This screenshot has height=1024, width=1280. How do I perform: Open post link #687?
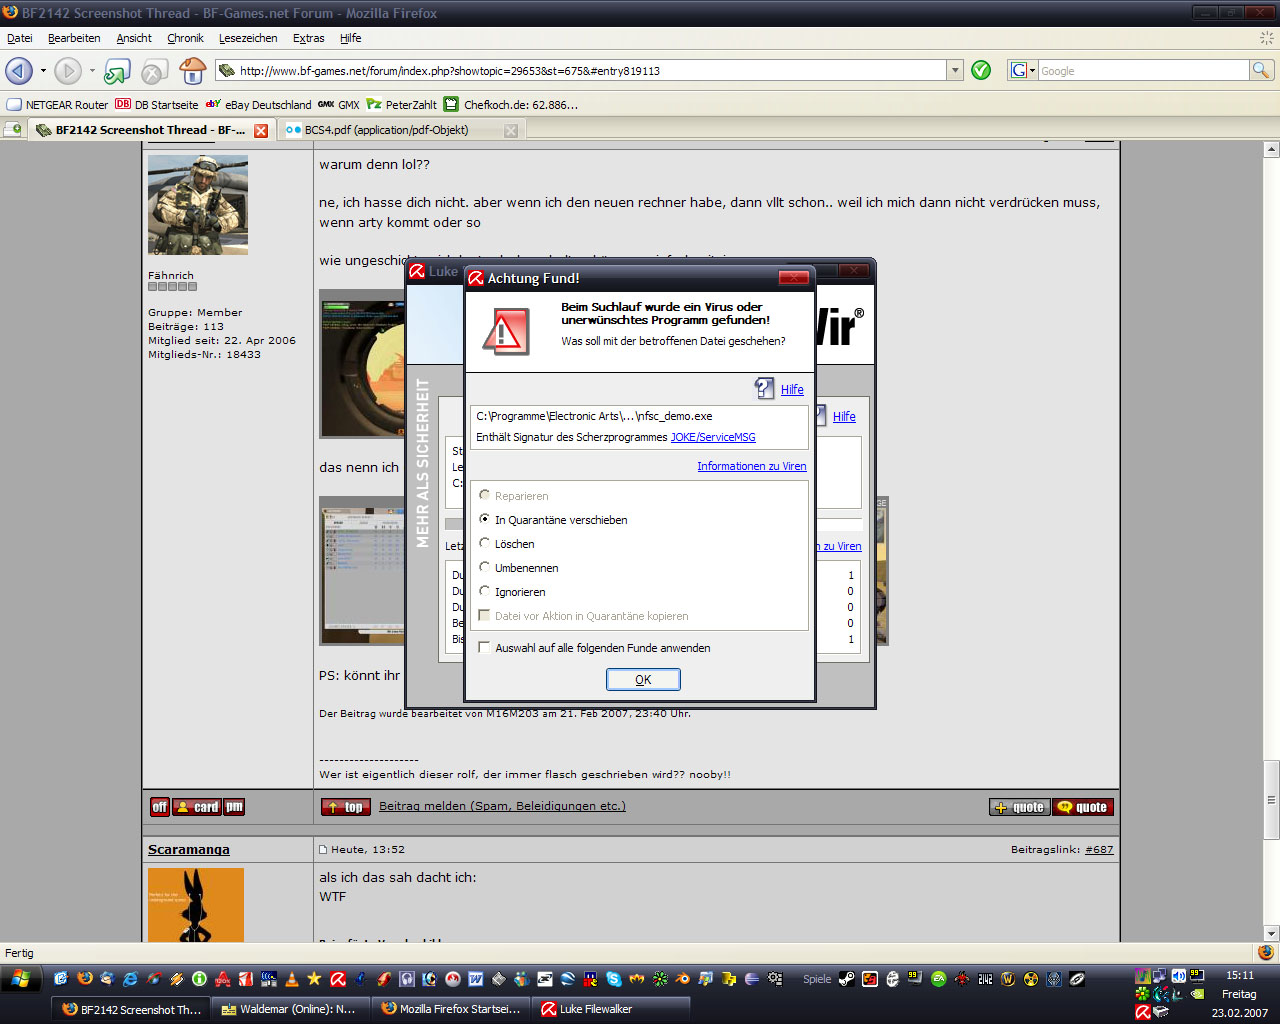point(1099,849)
